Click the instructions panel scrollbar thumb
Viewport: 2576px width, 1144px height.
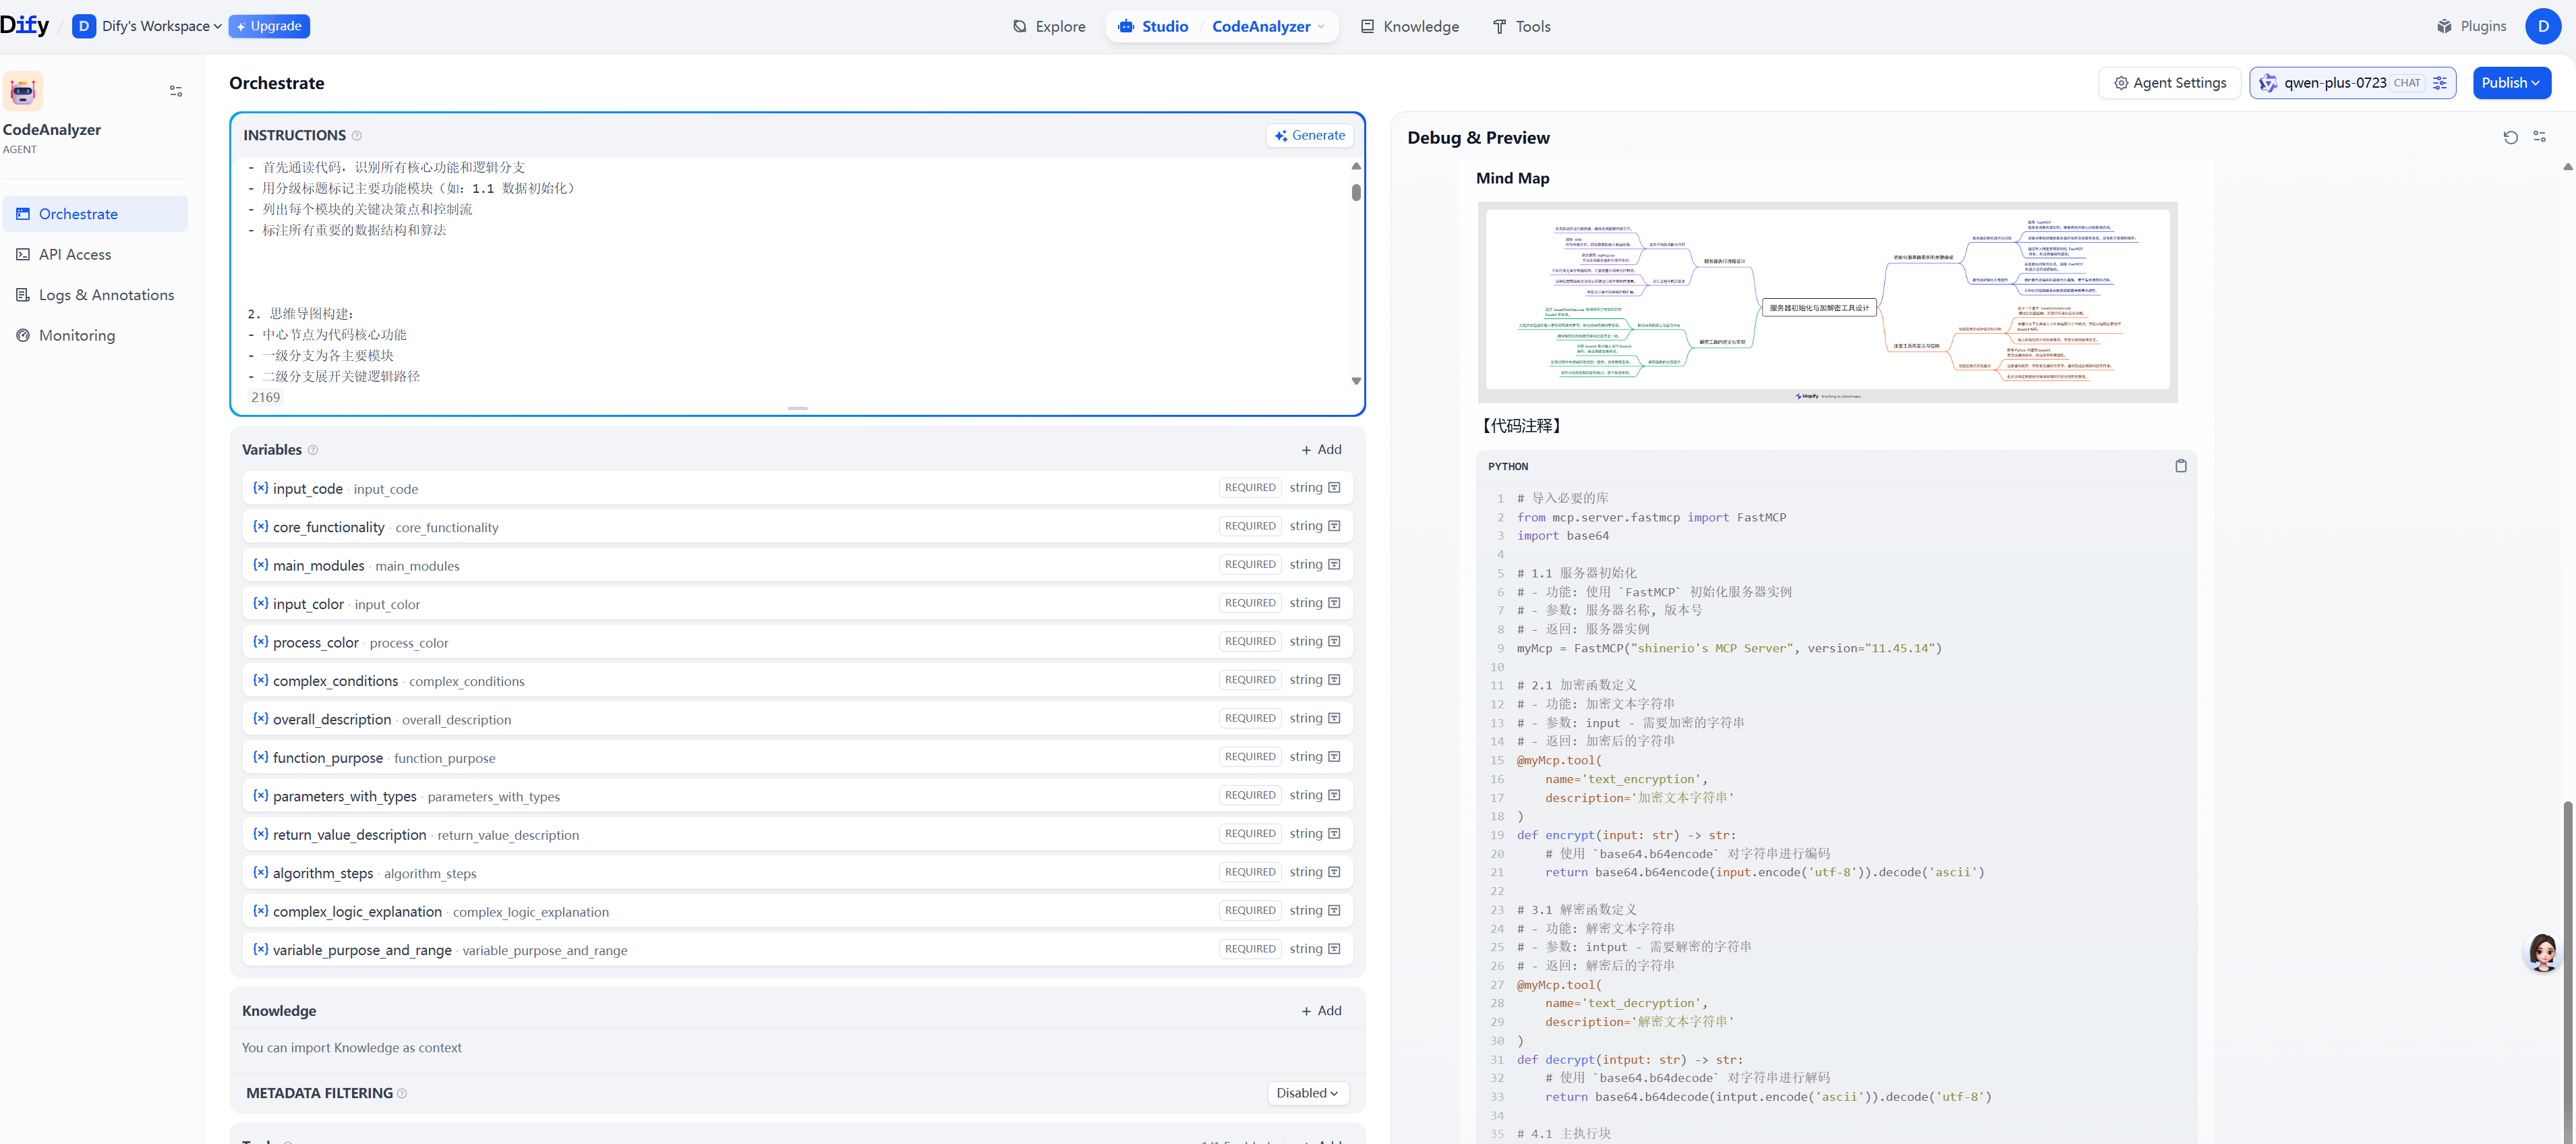pos(1356,192)
